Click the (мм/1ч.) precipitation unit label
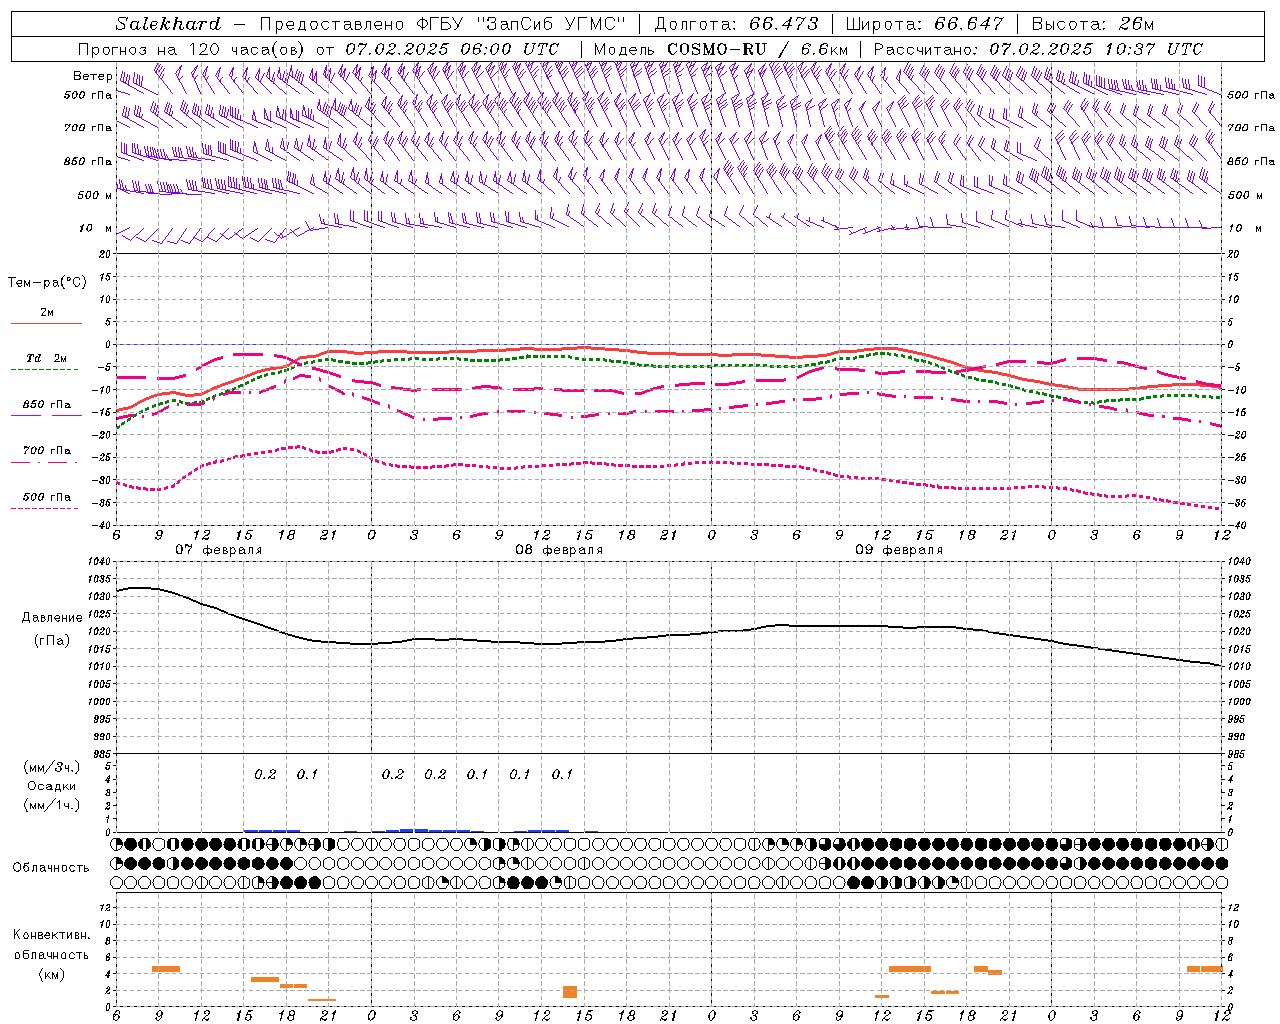Image resolution: width=1280 pixels, height=1024 pixels. point(51,805)
